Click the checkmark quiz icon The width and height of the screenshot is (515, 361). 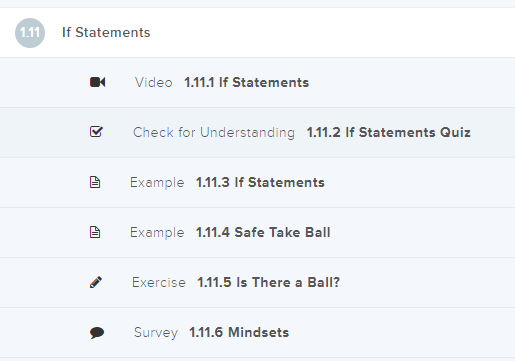[x=96, y=132]
